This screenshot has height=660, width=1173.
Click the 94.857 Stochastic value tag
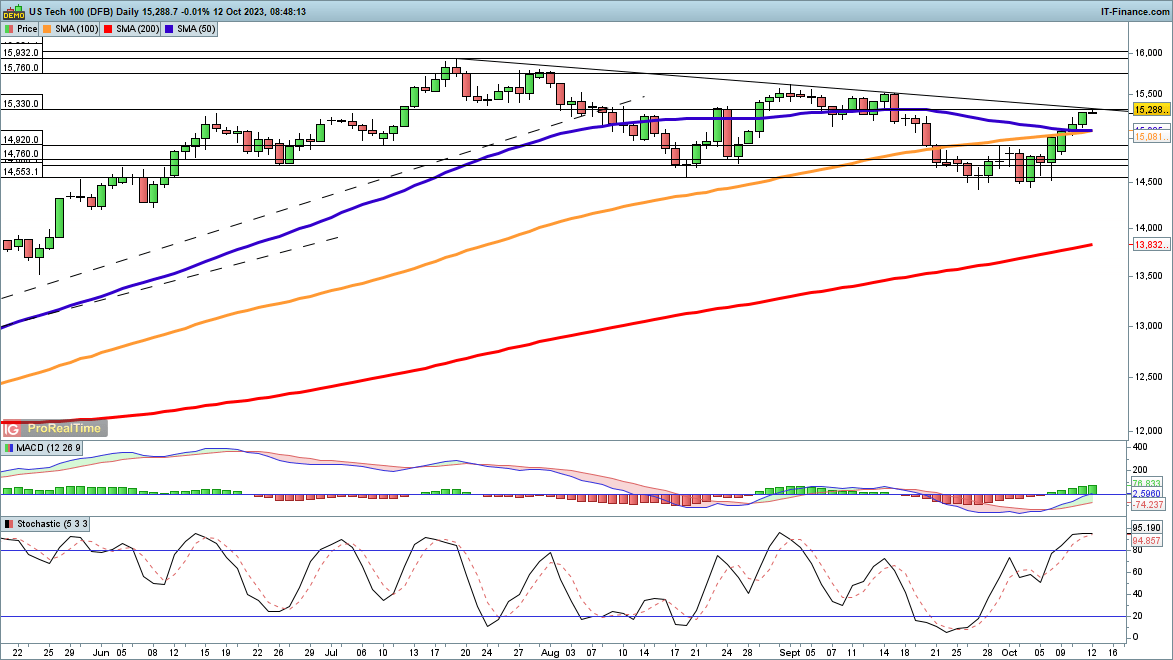point(1147,540)
